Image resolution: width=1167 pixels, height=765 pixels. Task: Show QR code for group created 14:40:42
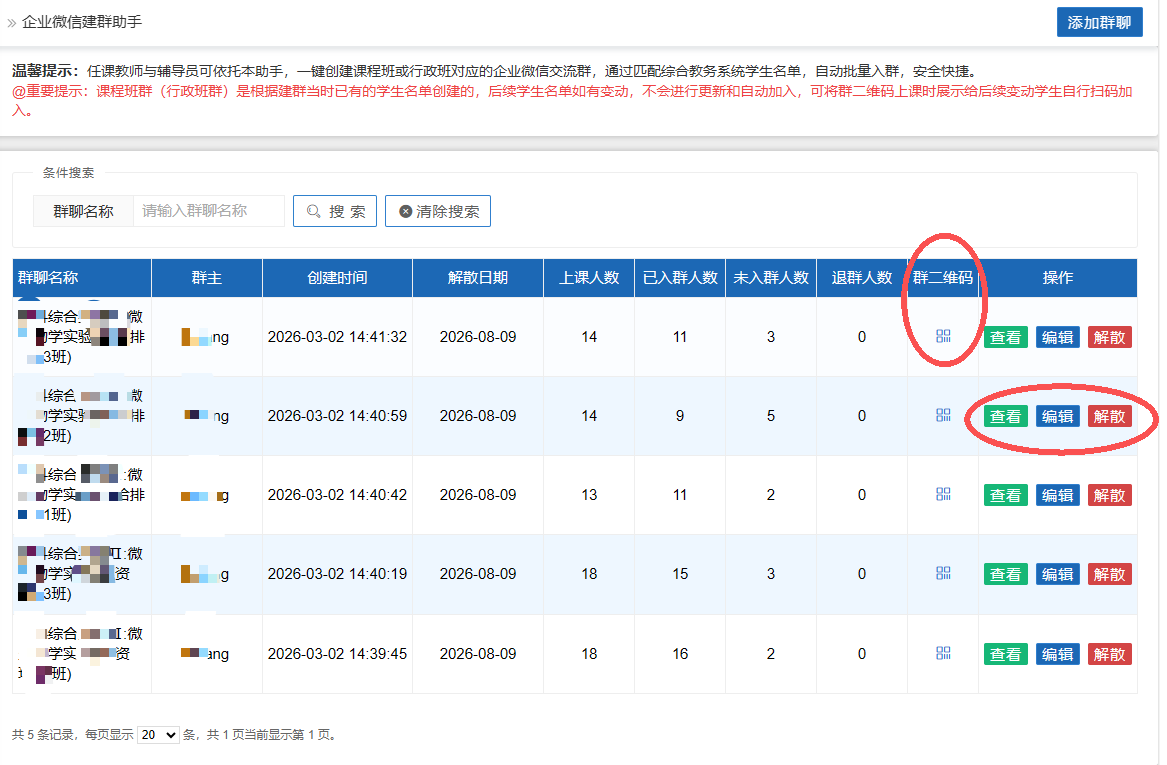coord(943,494)
